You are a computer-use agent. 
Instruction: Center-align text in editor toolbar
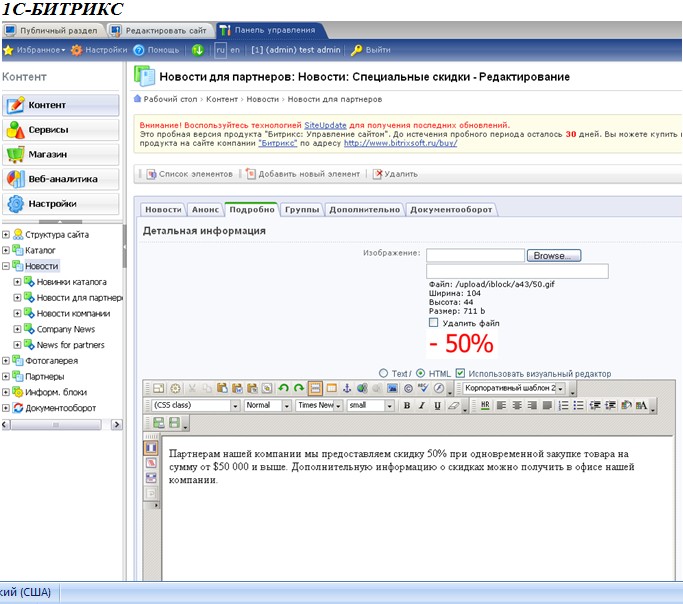pos(517,405)
